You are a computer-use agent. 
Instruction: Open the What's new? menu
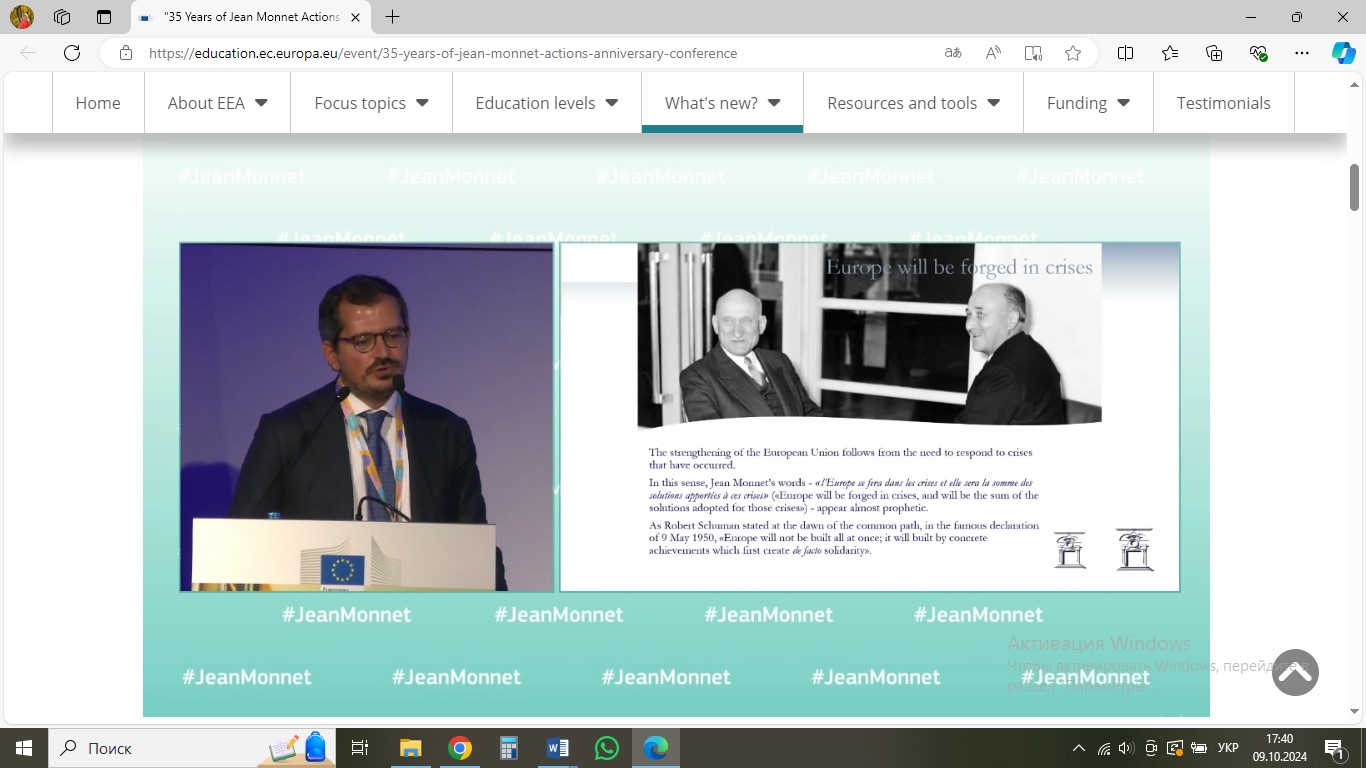pos(722,103)
